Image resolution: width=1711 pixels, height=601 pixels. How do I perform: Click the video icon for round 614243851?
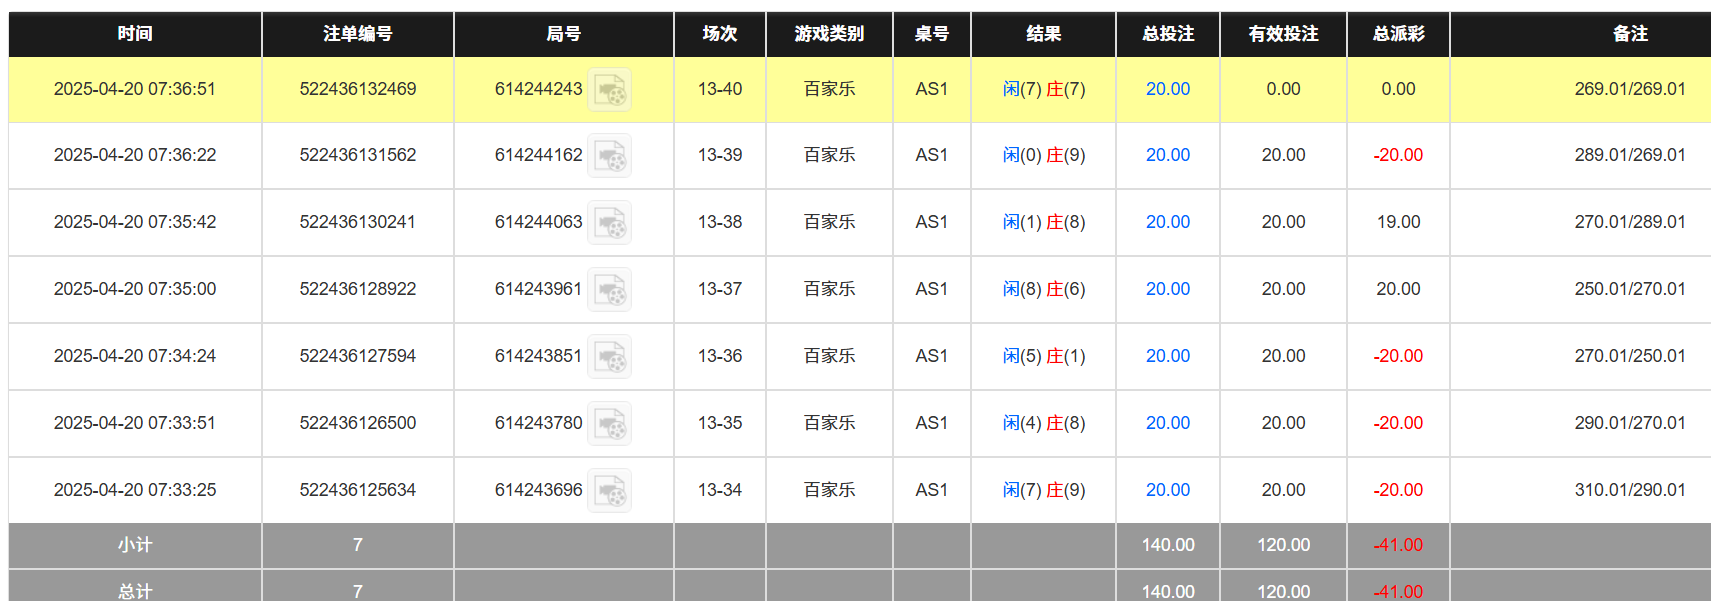click(614, 357)
